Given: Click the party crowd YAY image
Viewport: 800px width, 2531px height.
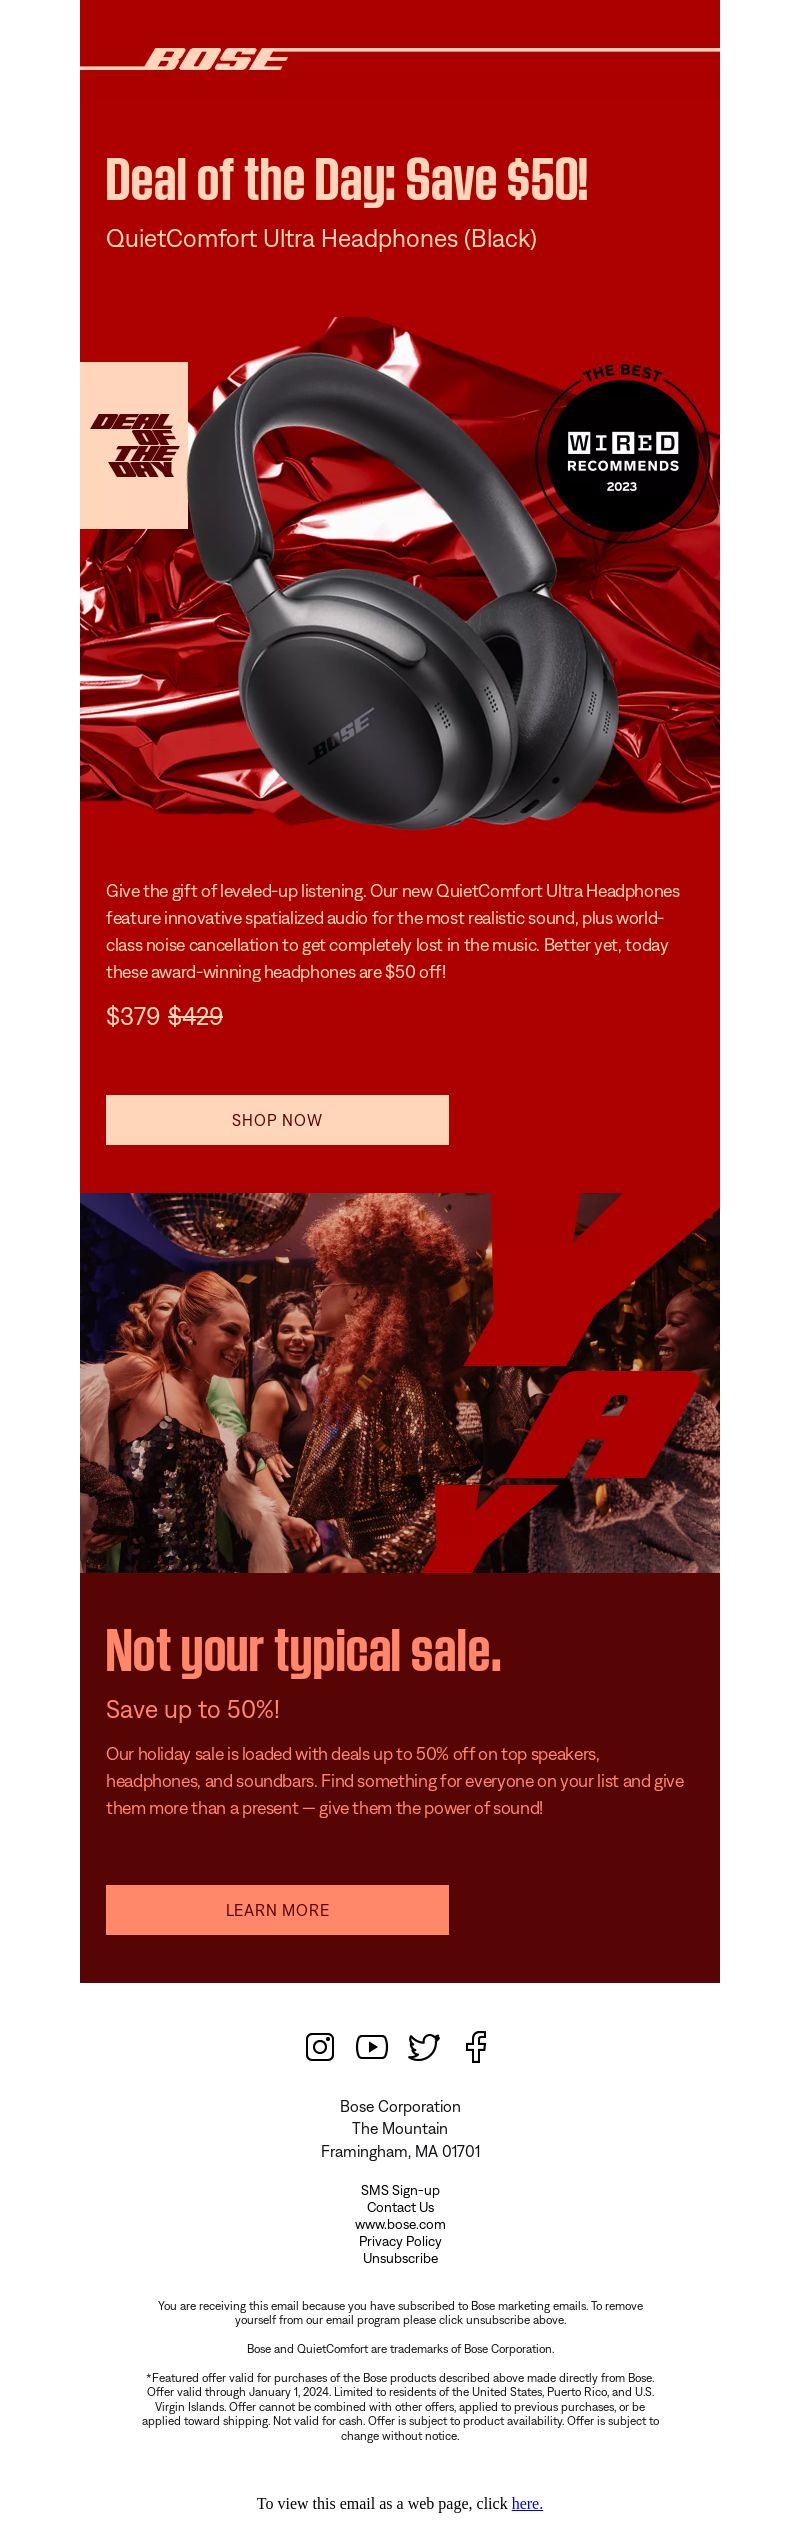Looking at the screenshot, I should pos(400,1383).
